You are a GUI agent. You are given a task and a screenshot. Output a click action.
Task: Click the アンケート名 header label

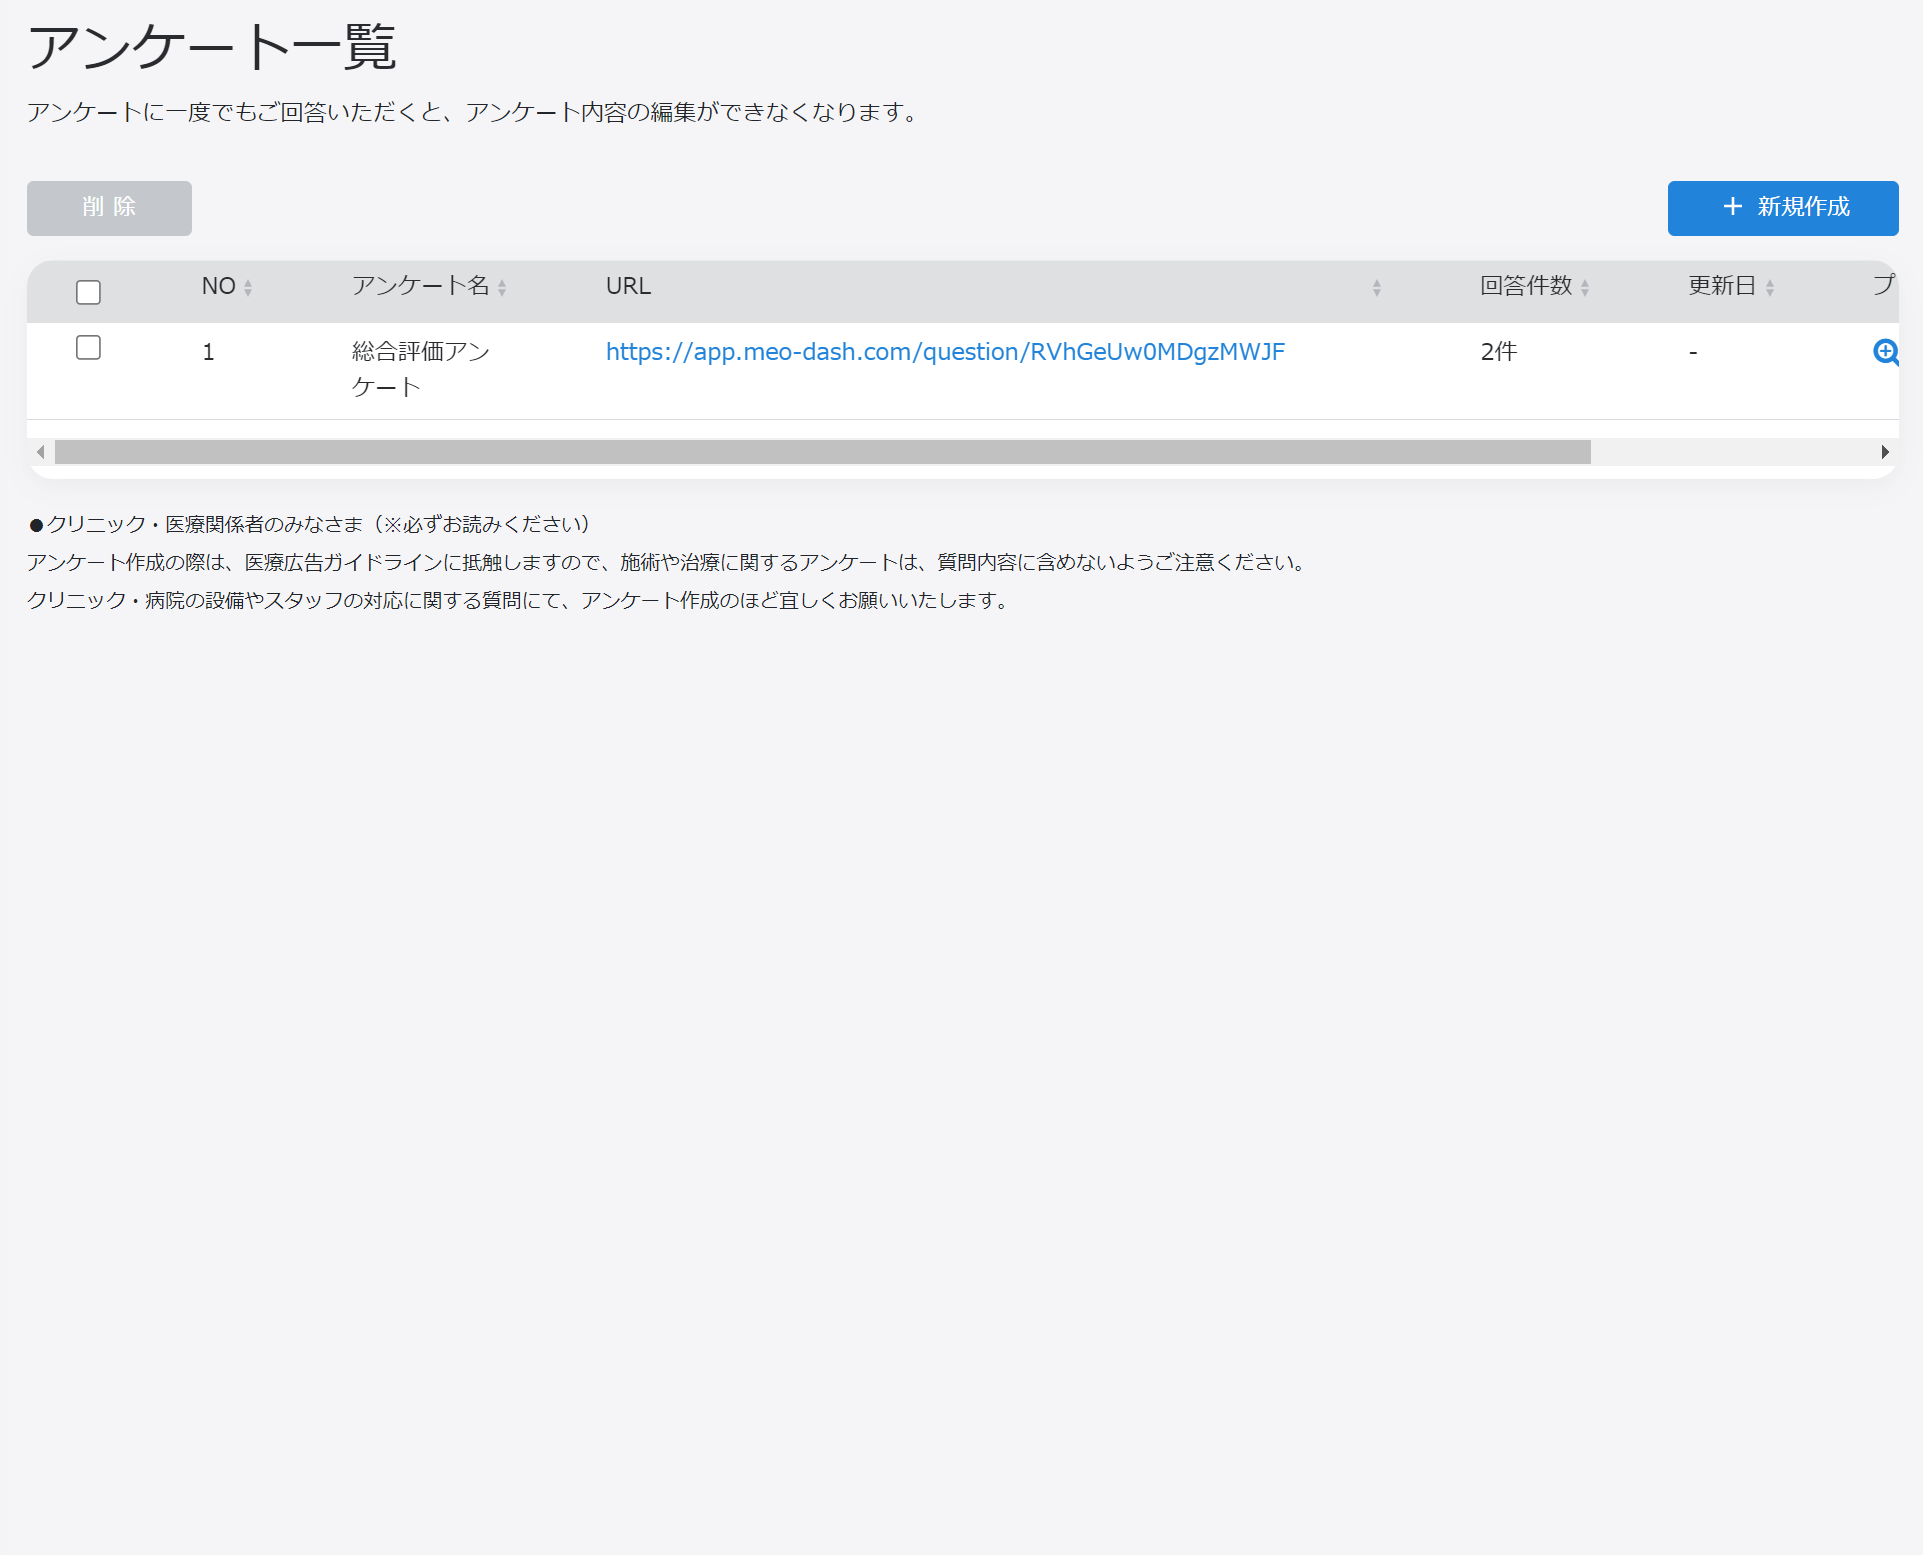pos(420,286)
